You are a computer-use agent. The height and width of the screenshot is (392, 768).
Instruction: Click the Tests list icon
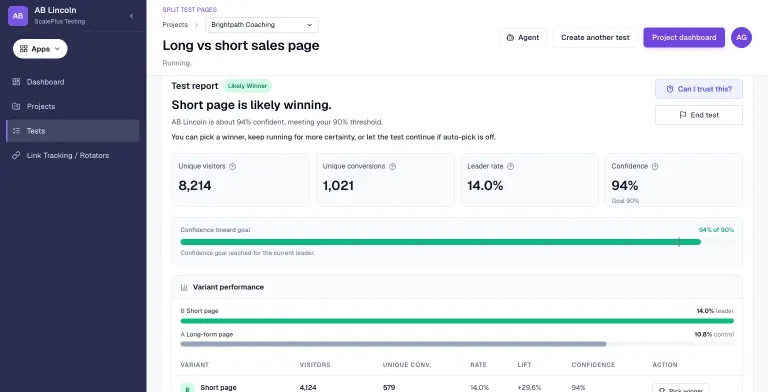pos(16,131)
